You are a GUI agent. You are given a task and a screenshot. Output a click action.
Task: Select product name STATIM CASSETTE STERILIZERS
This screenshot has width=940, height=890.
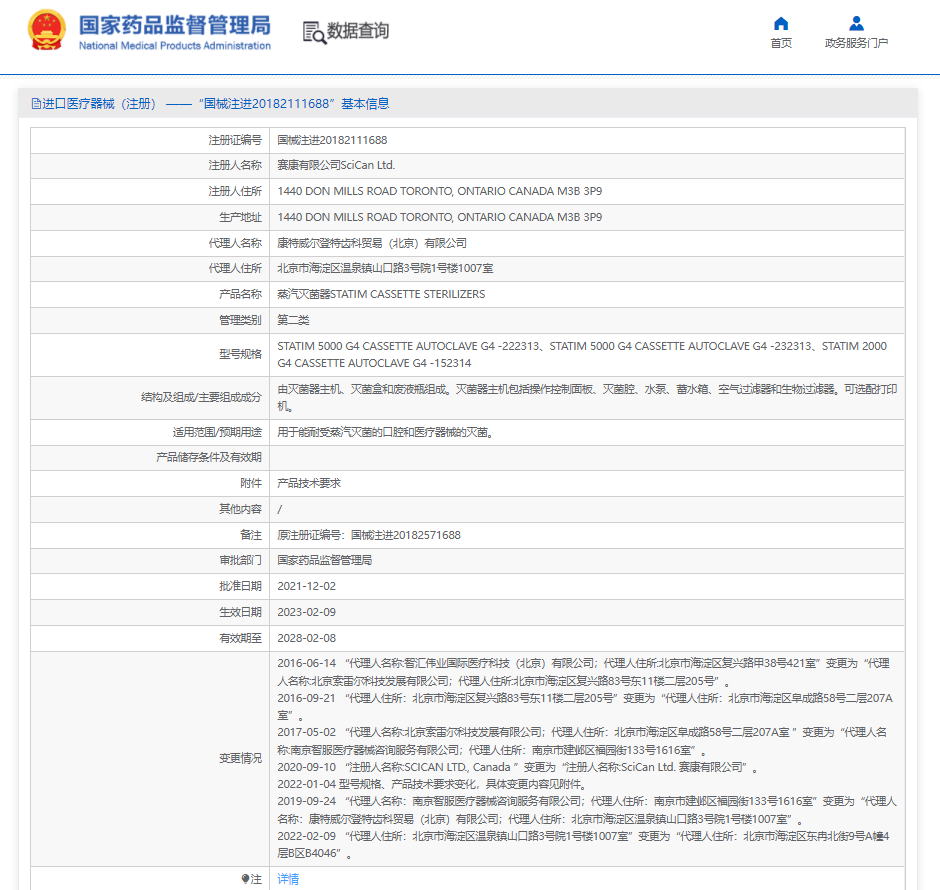coord(381,294)
